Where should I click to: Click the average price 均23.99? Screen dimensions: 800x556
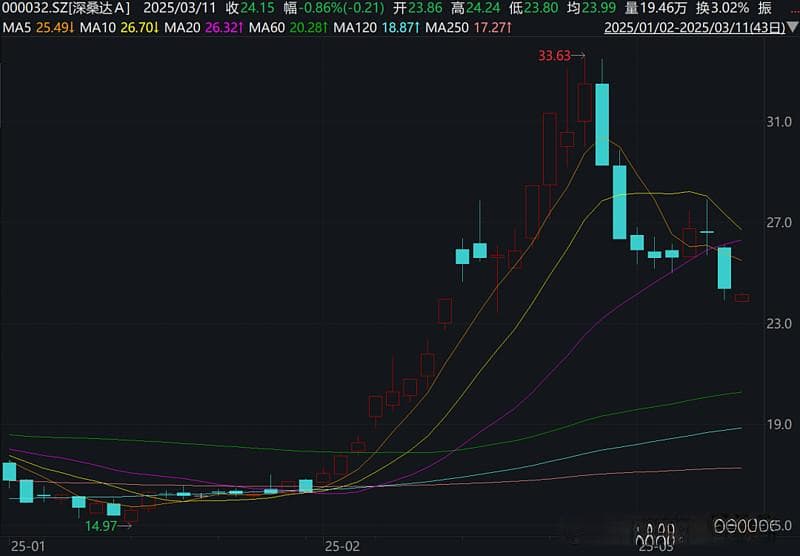tap(591, 8)
